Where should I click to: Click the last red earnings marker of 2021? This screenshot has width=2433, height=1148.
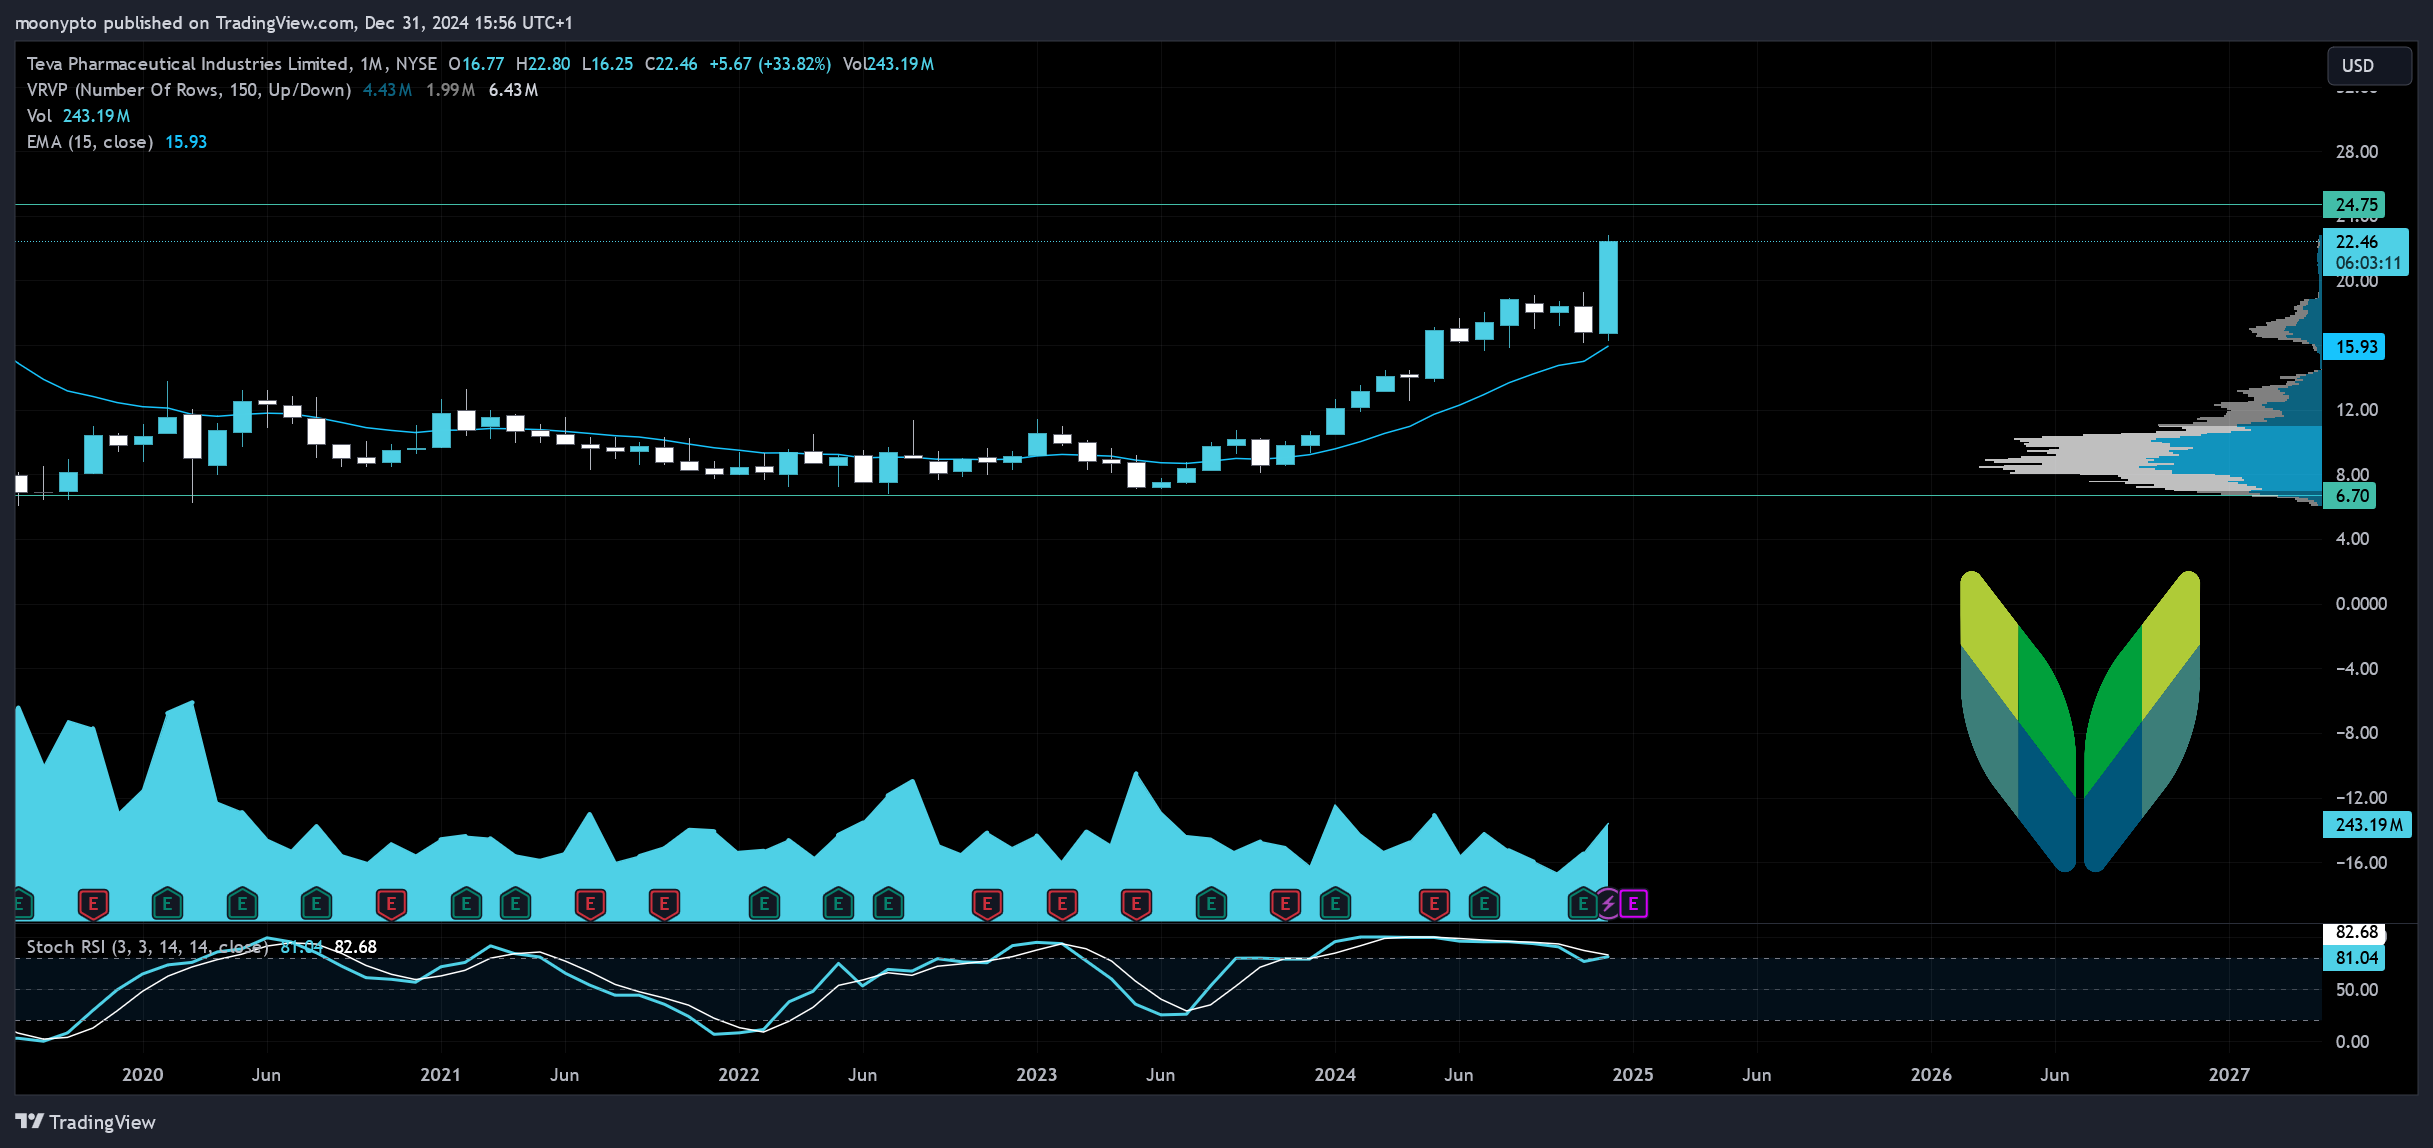pyautogui.click(x=664, y=904)
